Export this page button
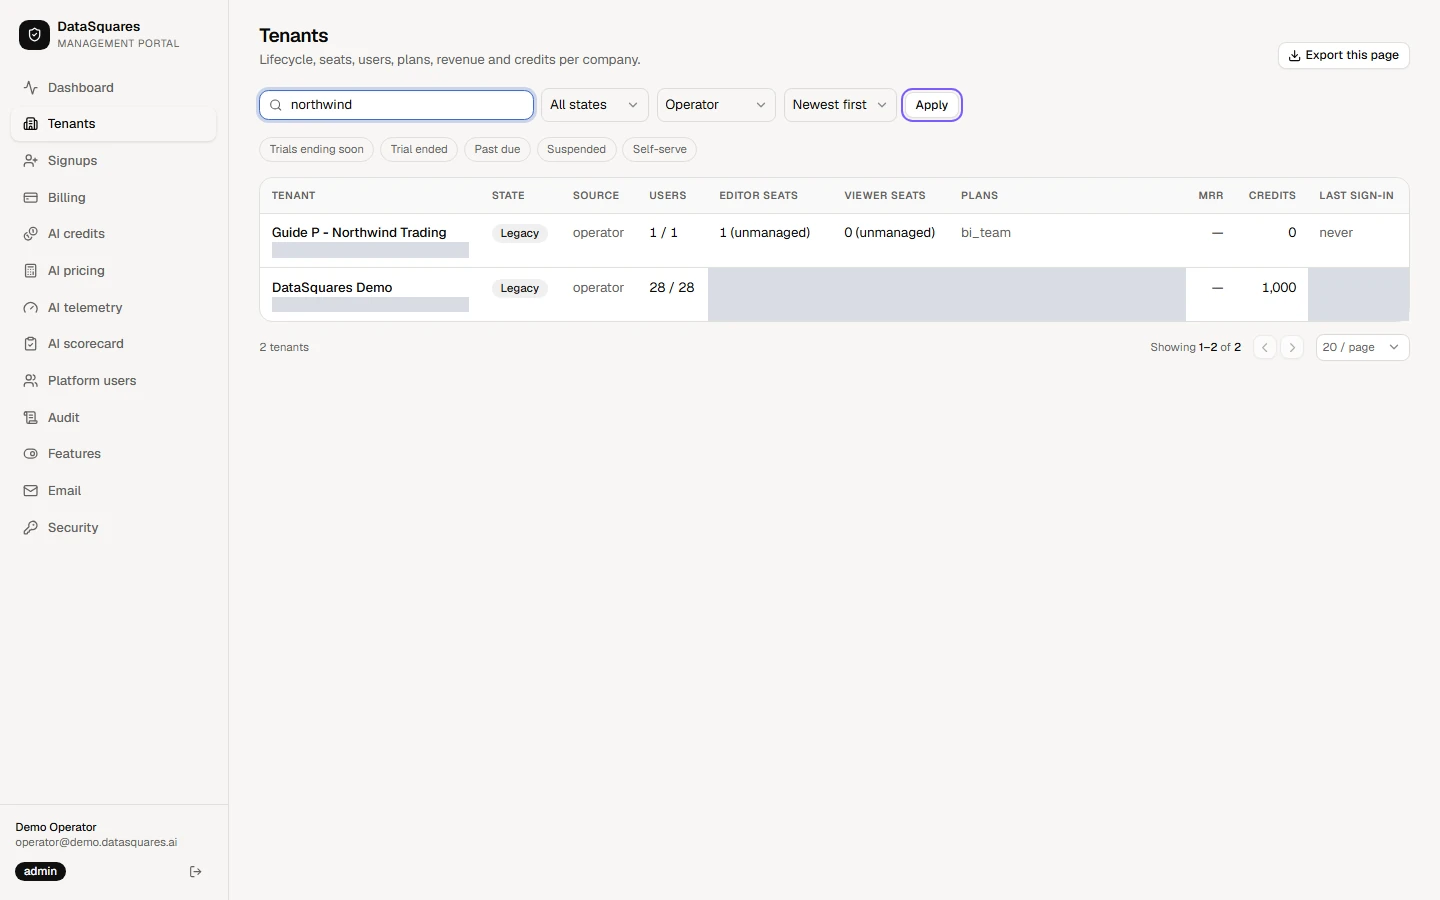 click(x=1343, y=56)
